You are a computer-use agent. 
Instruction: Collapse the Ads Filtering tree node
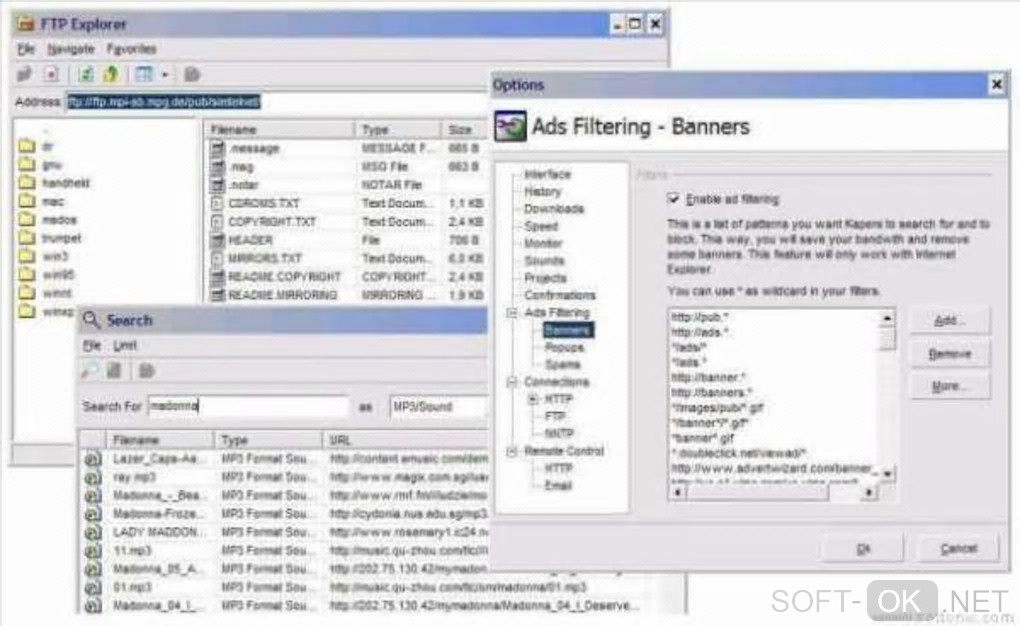click(x=512, y=313)
